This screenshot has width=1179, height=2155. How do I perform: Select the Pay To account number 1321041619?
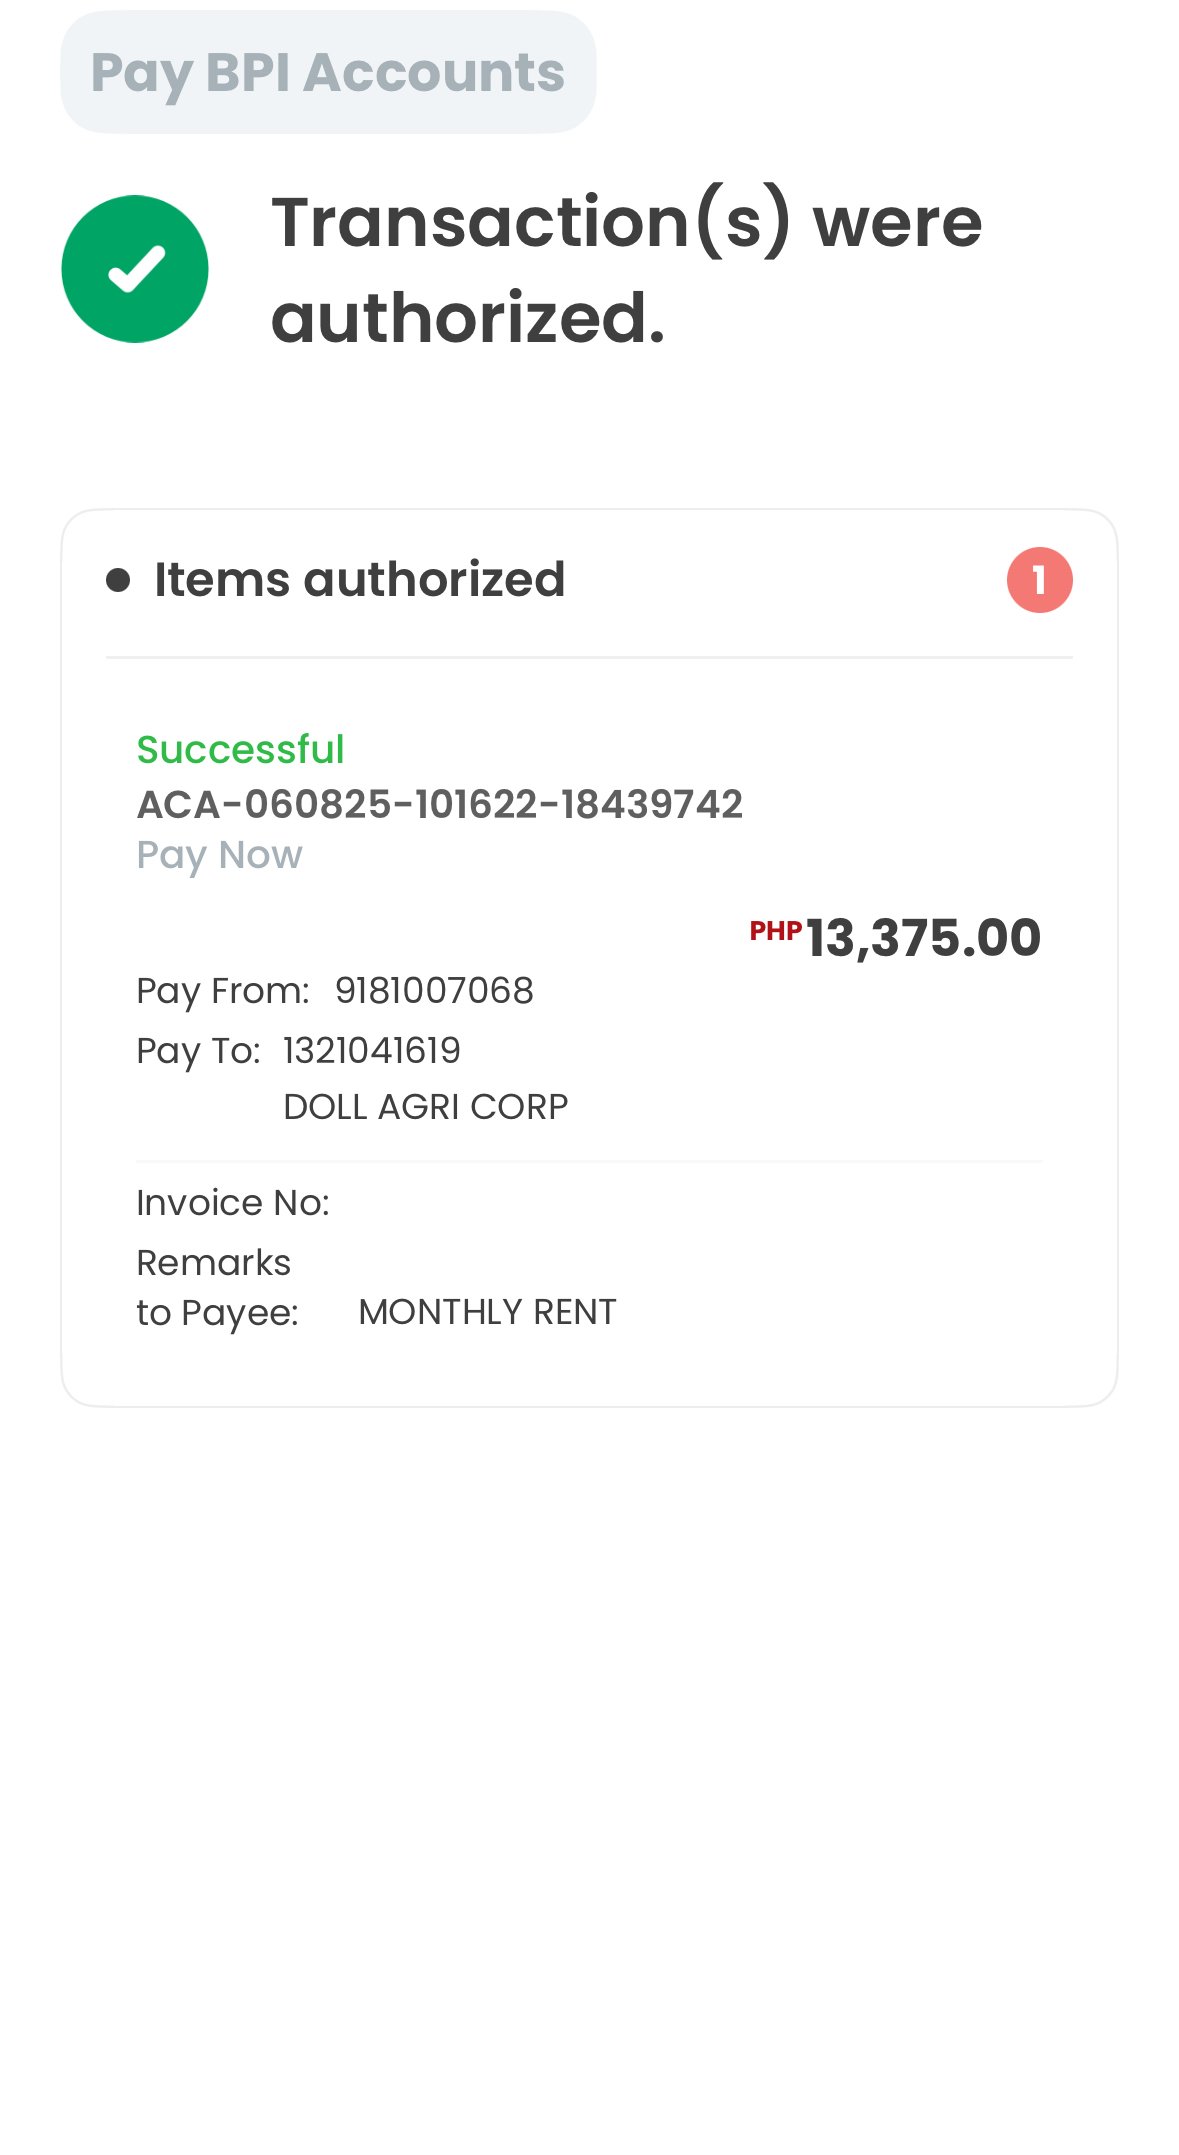(x=372, y=1050)
